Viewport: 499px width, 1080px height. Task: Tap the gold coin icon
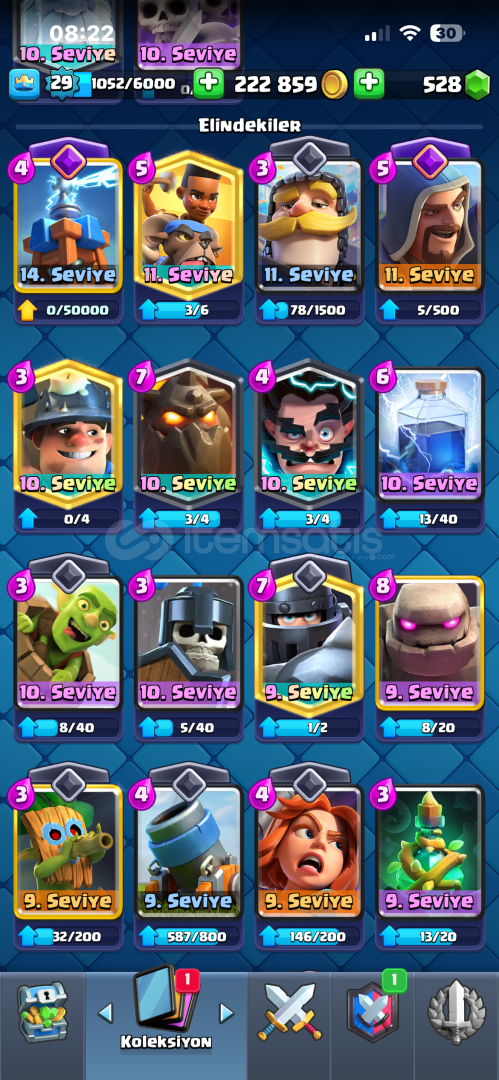pyautogui.click(x=334, y=85)
